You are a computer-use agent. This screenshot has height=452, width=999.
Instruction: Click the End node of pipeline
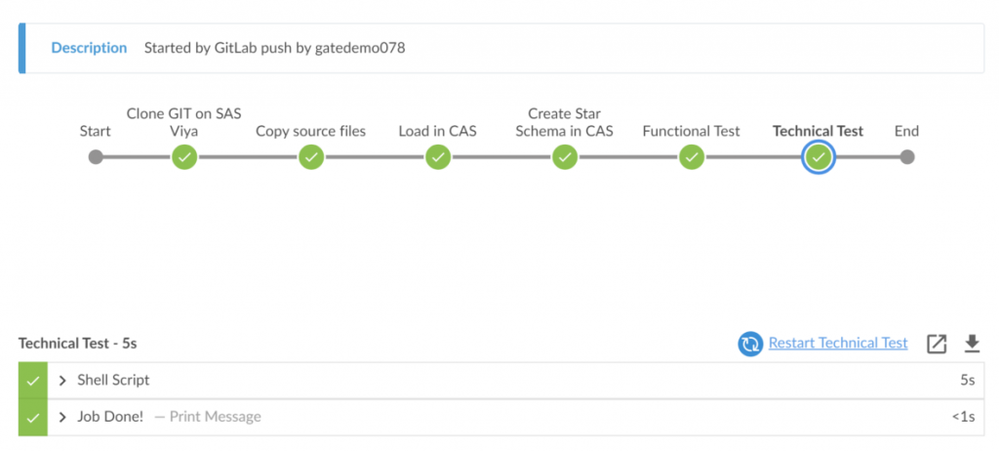pyautogui.click(x=907, y=157)
